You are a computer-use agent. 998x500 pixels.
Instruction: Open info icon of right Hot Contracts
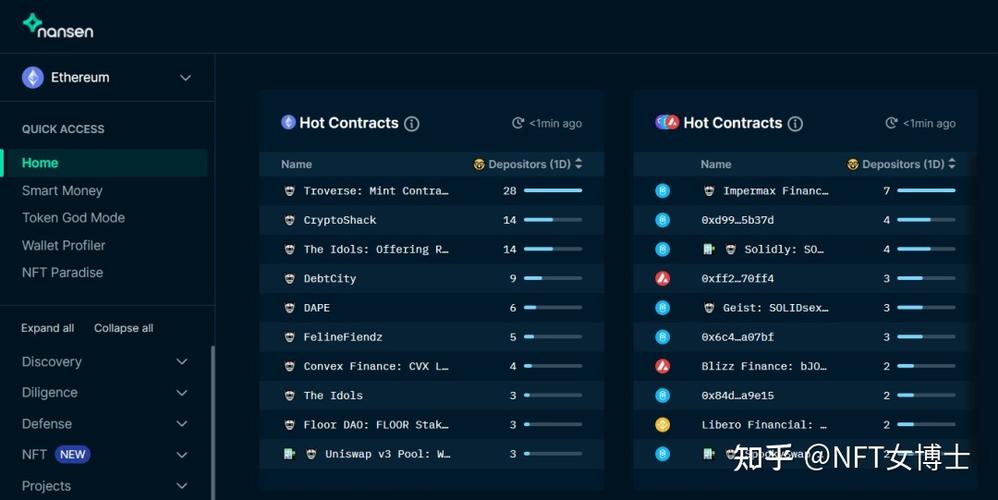pos(795,123)
